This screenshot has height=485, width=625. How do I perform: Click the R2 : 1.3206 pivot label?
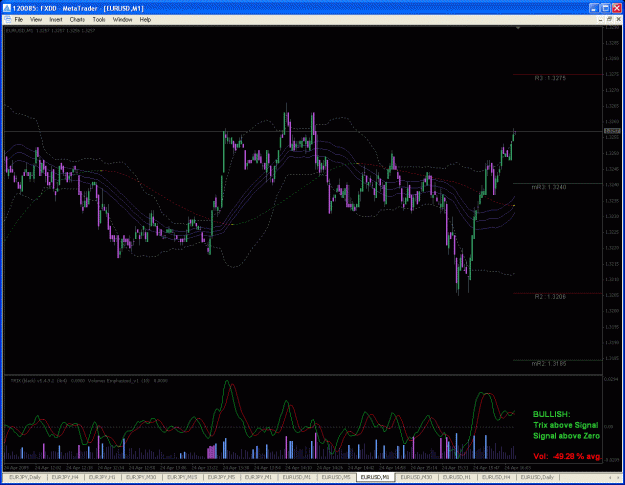click(550, 297)
